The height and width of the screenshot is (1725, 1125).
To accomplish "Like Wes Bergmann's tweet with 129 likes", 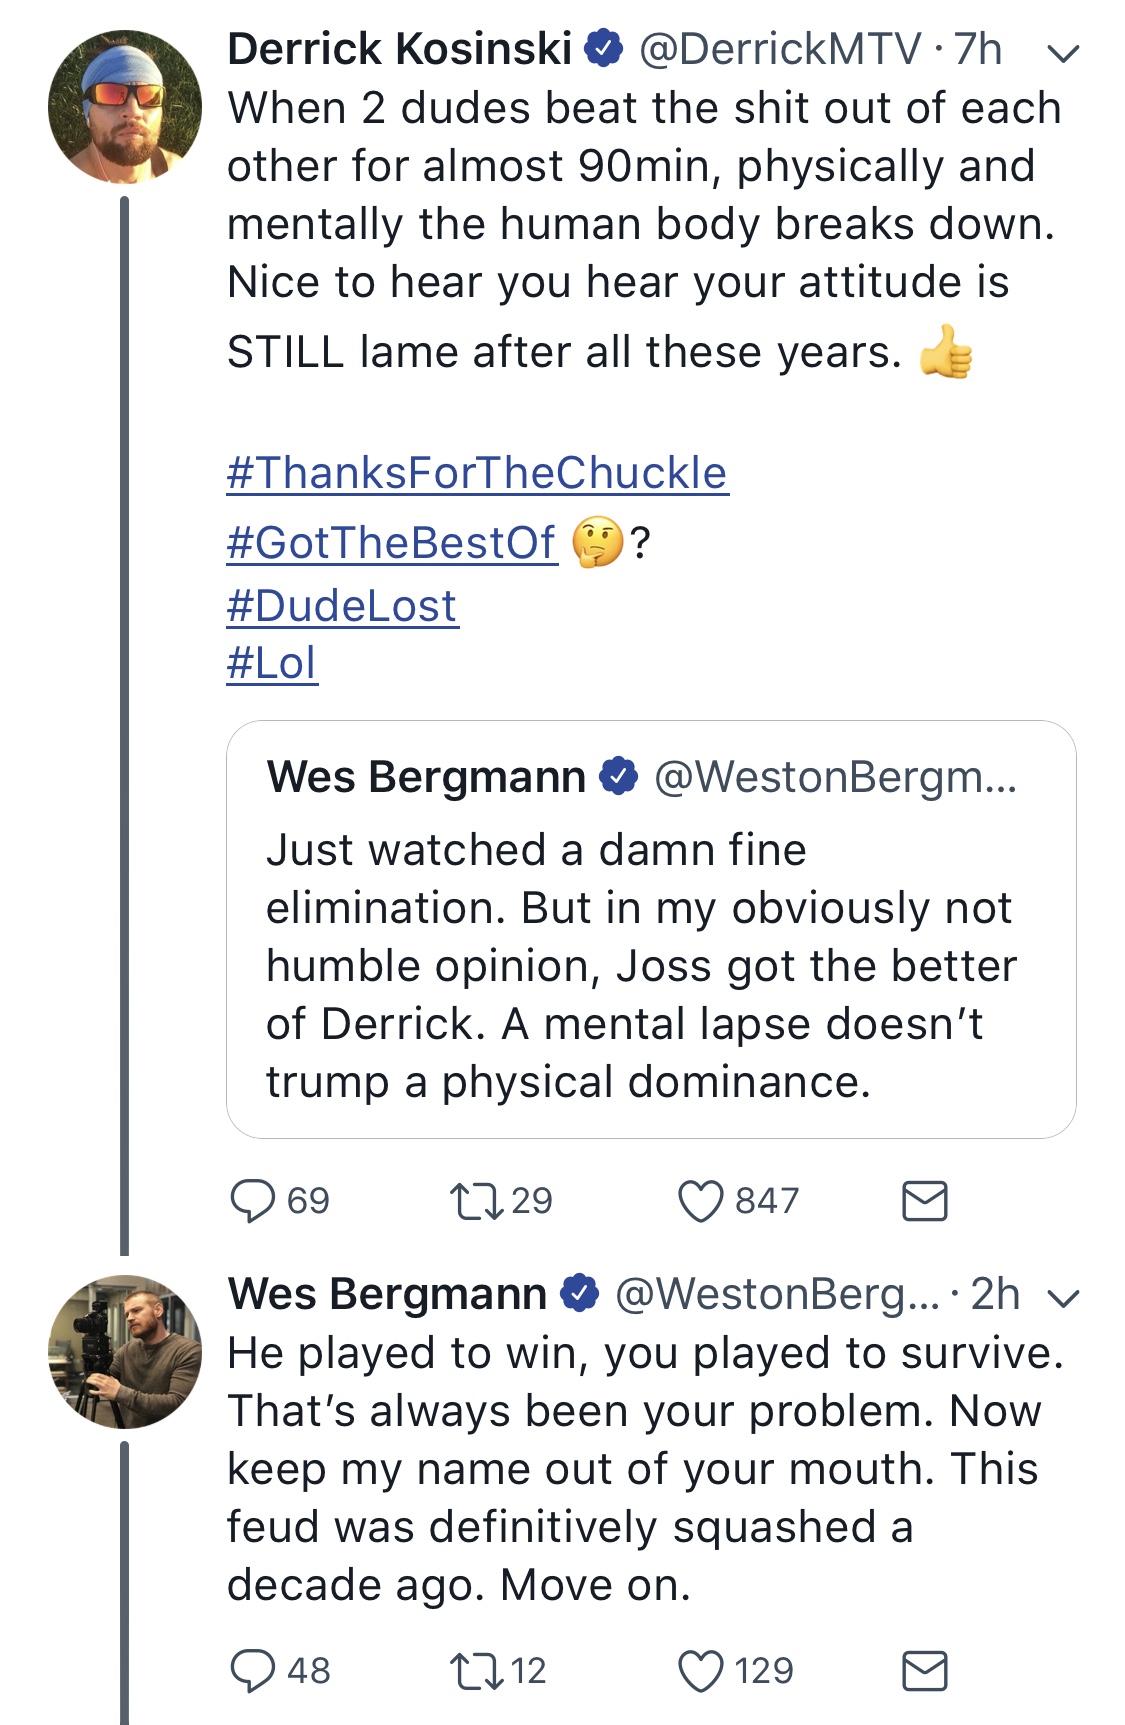I will tap(700, 1671).
